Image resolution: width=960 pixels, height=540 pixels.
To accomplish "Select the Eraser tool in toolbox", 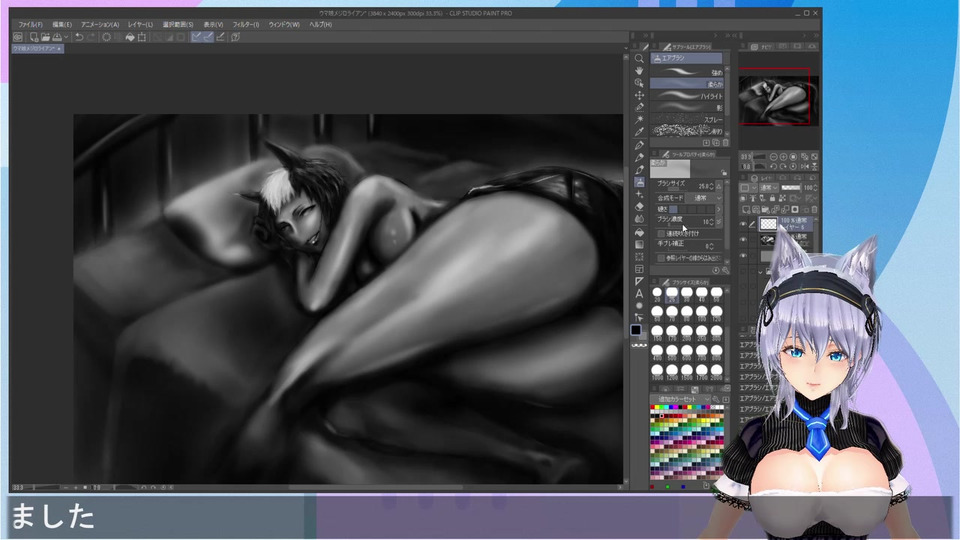I will (640, 206).
